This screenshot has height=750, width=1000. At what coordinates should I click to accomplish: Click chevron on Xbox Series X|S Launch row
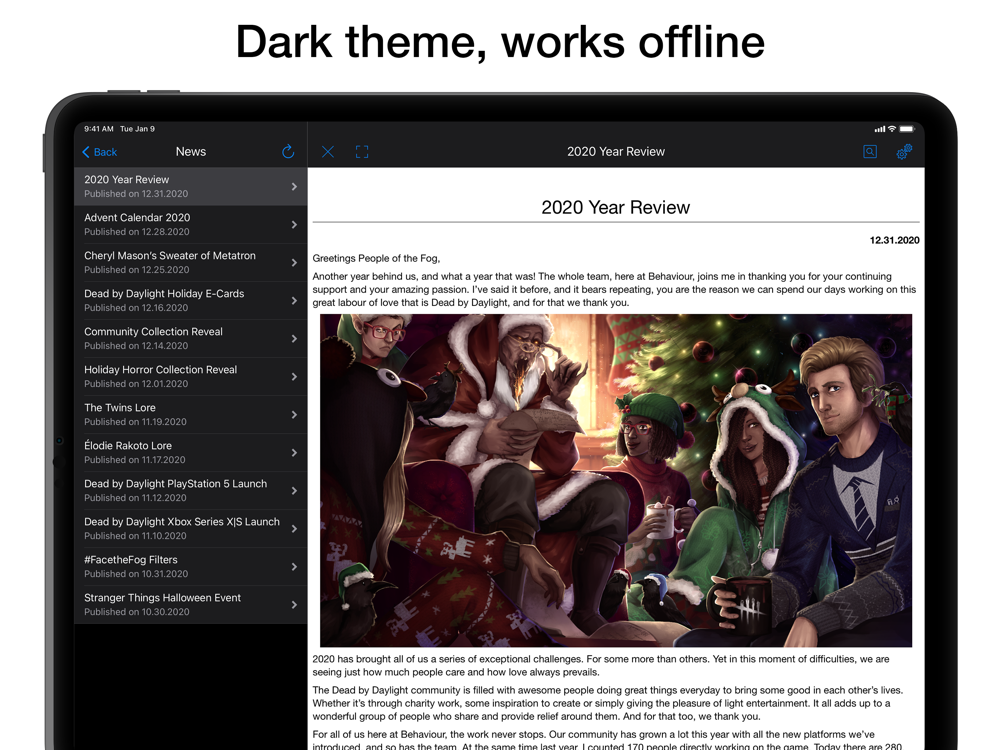coord(294,529)
